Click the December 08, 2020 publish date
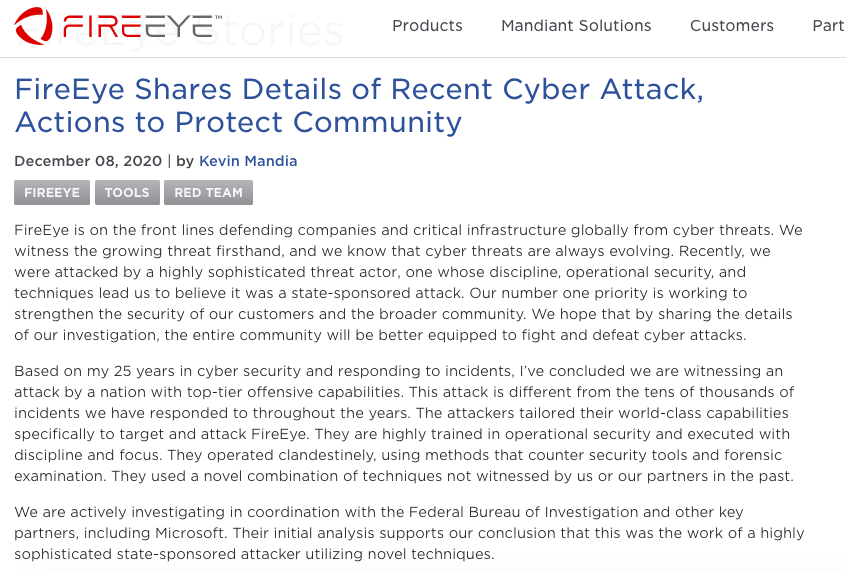 pos(87,161)
